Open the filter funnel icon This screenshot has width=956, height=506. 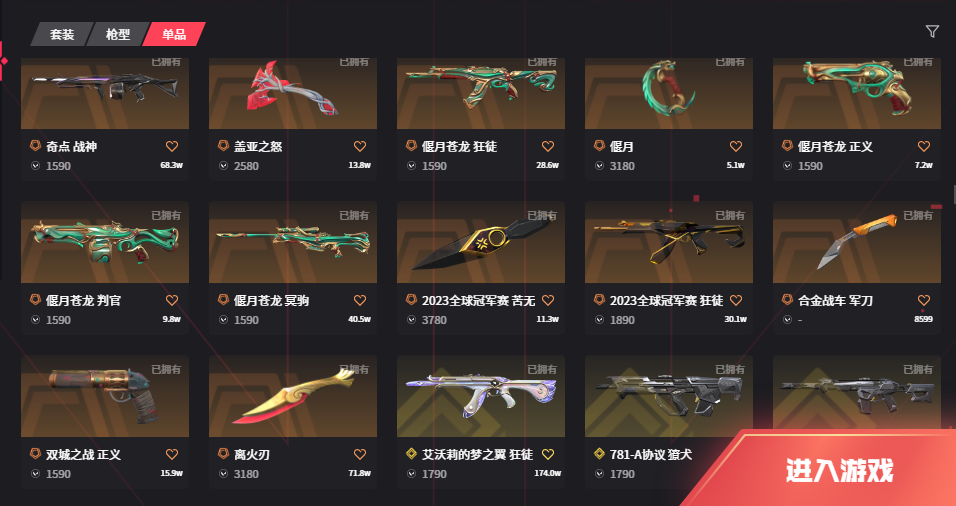pyautogui.click(x=932, y=32)
